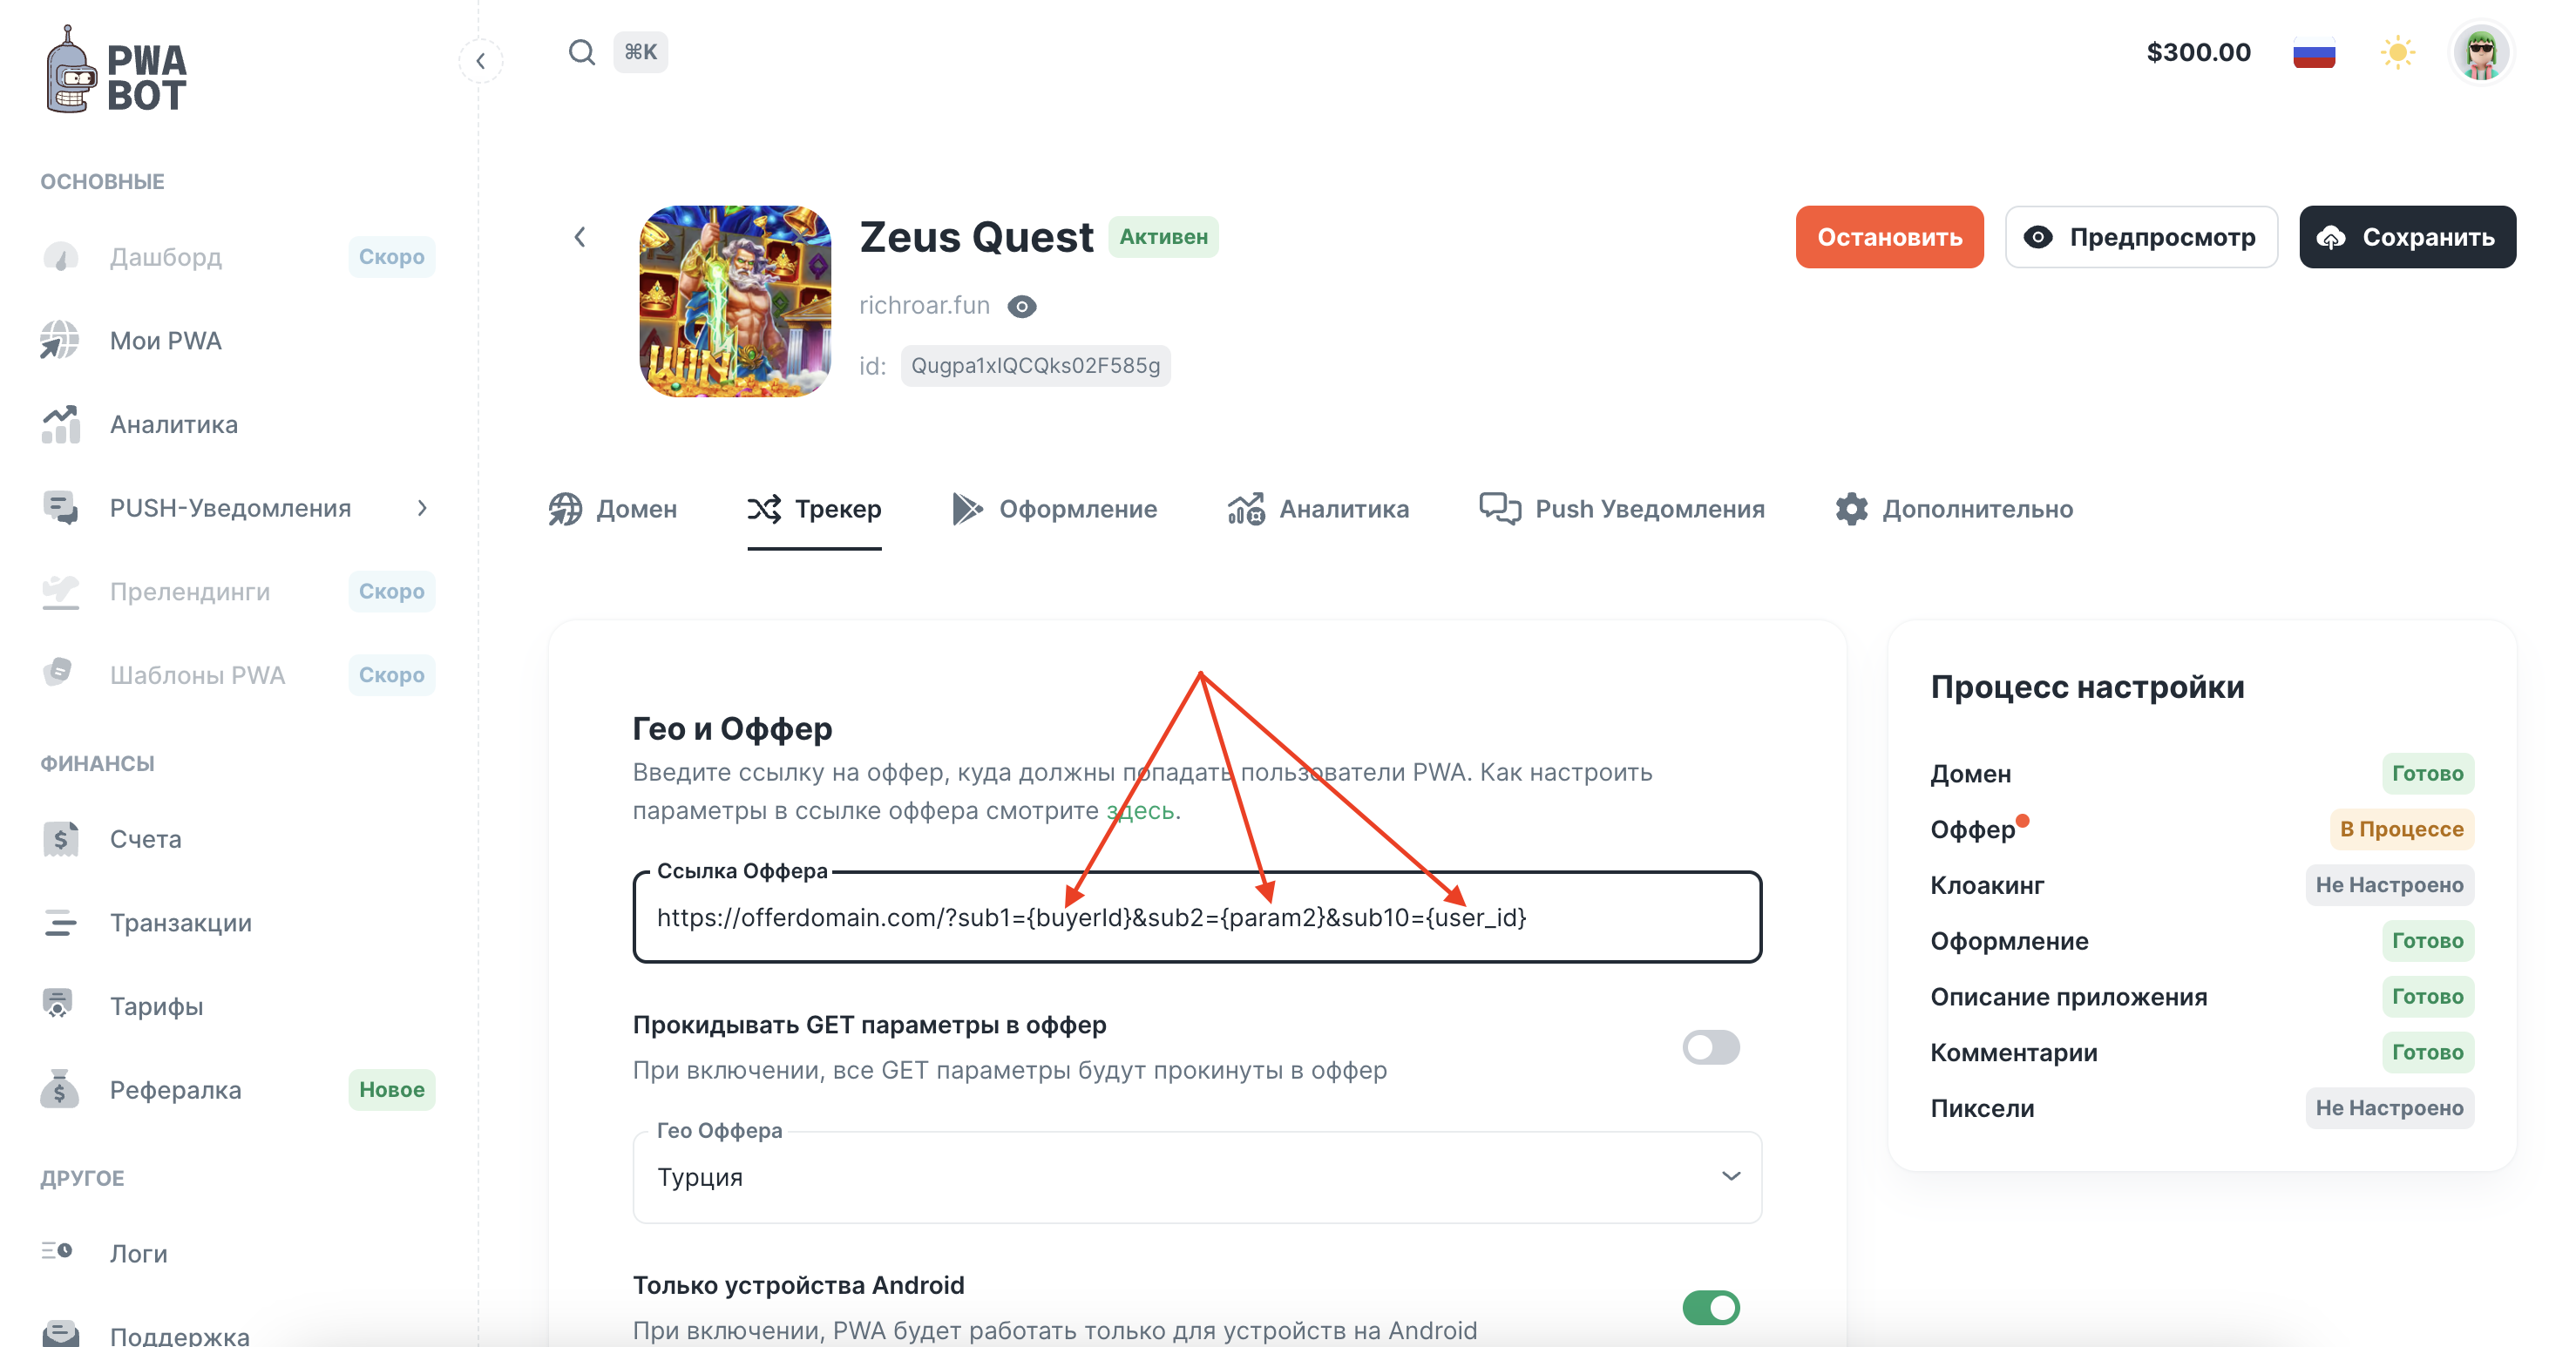Collapse the sidebar with chevron button
This screenshot has width=2576, height=1347.
point(481,61)
